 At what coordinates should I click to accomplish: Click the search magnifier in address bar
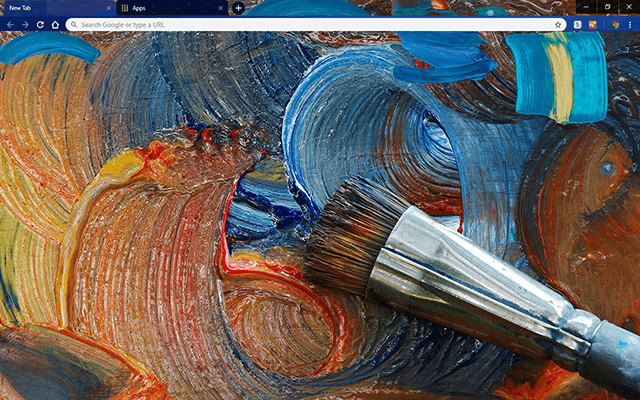pyautogui.click(x=74, y=25)
